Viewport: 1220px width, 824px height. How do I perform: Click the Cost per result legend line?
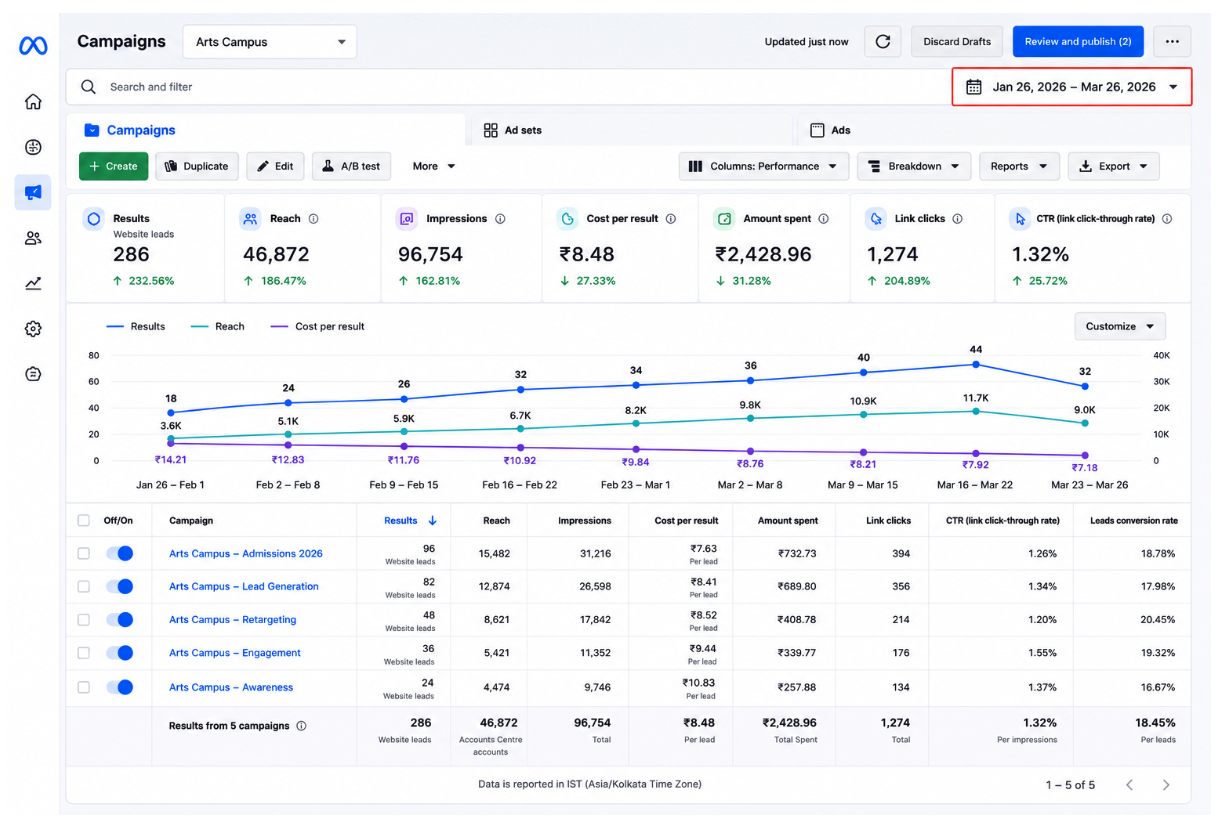click(x=278, y=326)
